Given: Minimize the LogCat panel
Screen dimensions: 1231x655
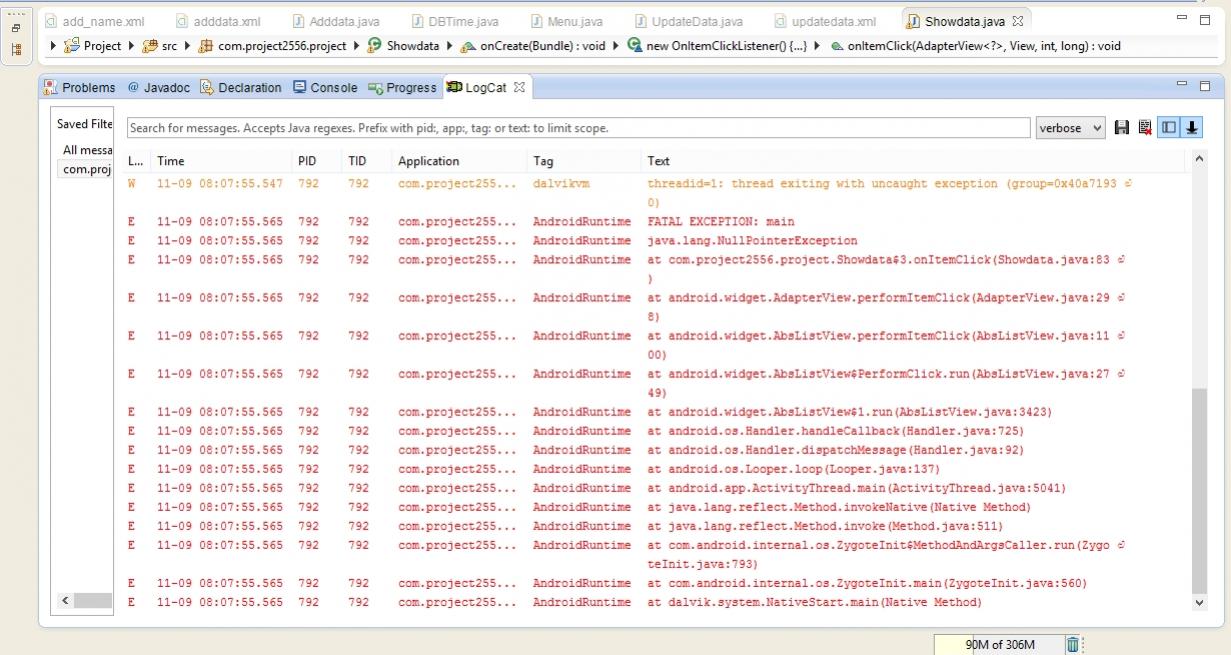Looking at the screenshot, I should pos(1183,87).
